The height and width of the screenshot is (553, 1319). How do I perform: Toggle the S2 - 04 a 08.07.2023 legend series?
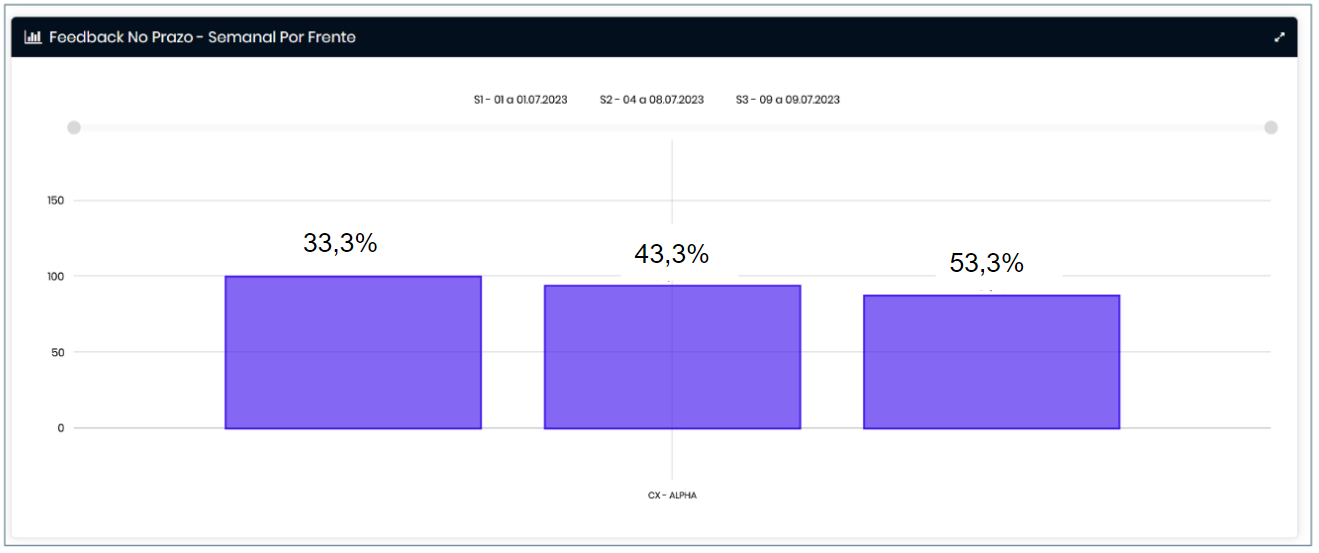pyautogui.click(x=651, y=100)
